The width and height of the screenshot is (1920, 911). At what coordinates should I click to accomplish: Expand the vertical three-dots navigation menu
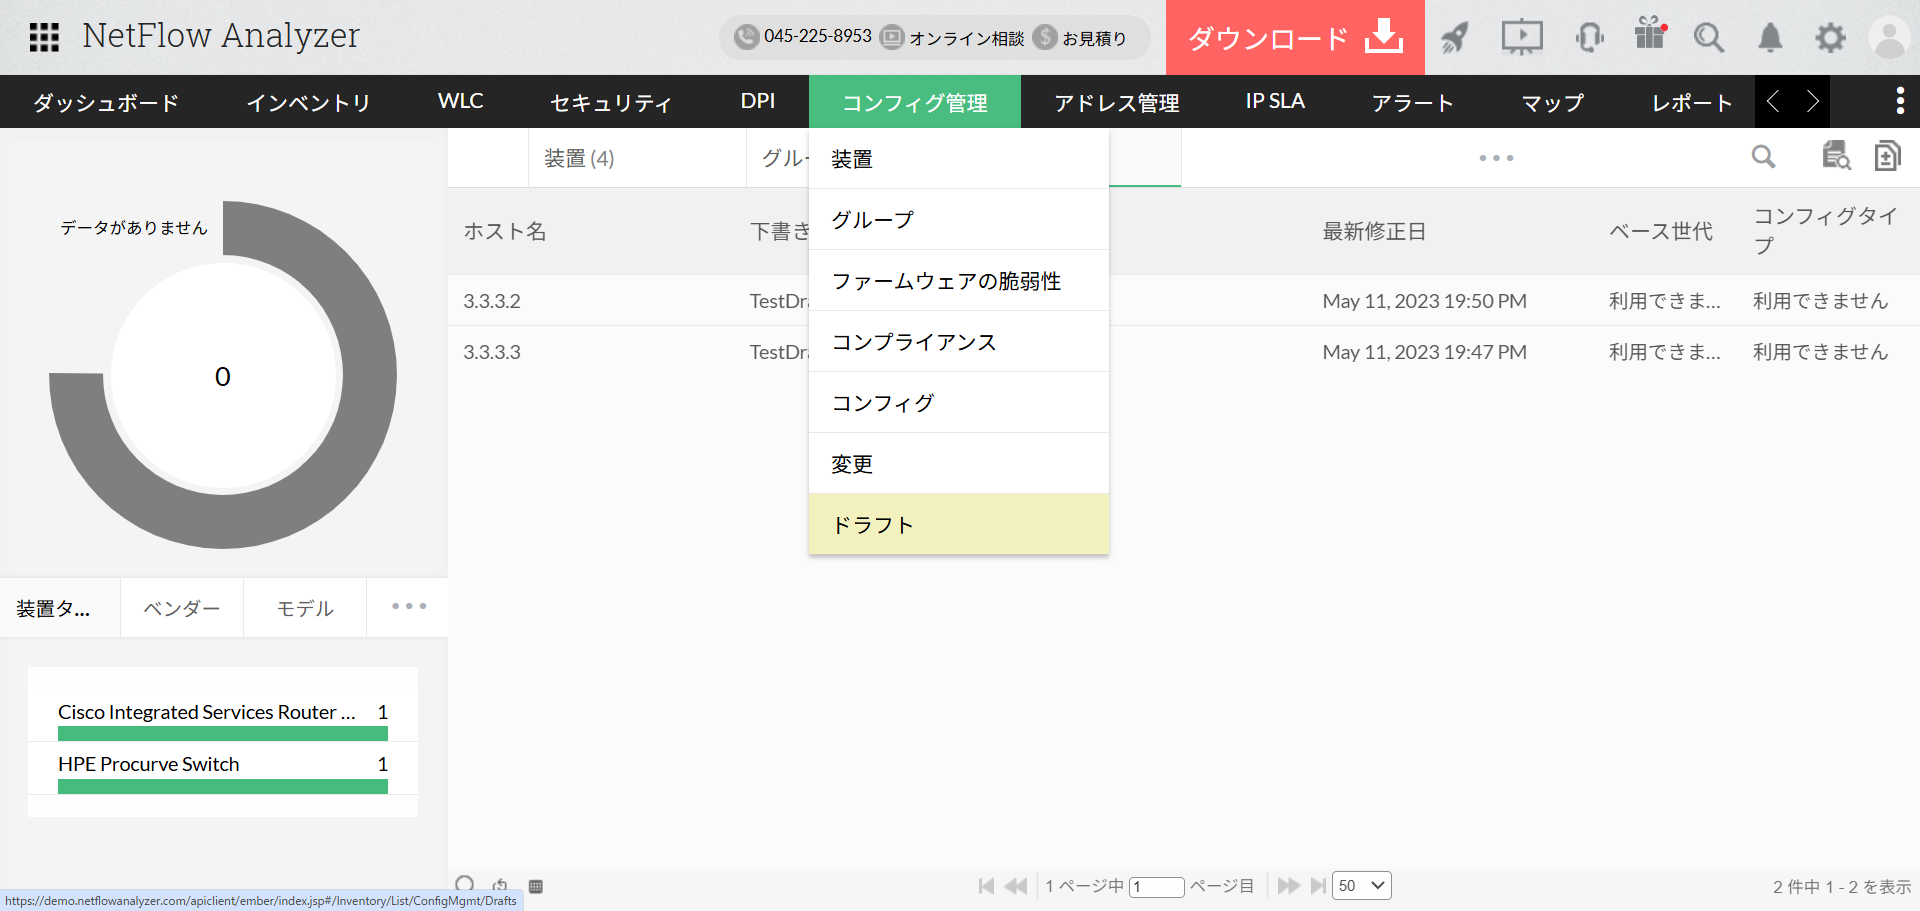pyautogui.click(x=1900, y=101)
